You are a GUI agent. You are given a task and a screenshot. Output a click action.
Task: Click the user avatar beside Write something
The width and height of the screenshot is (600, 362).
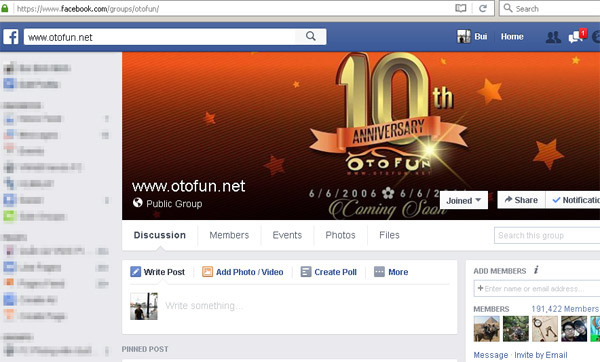click(144, 306)
